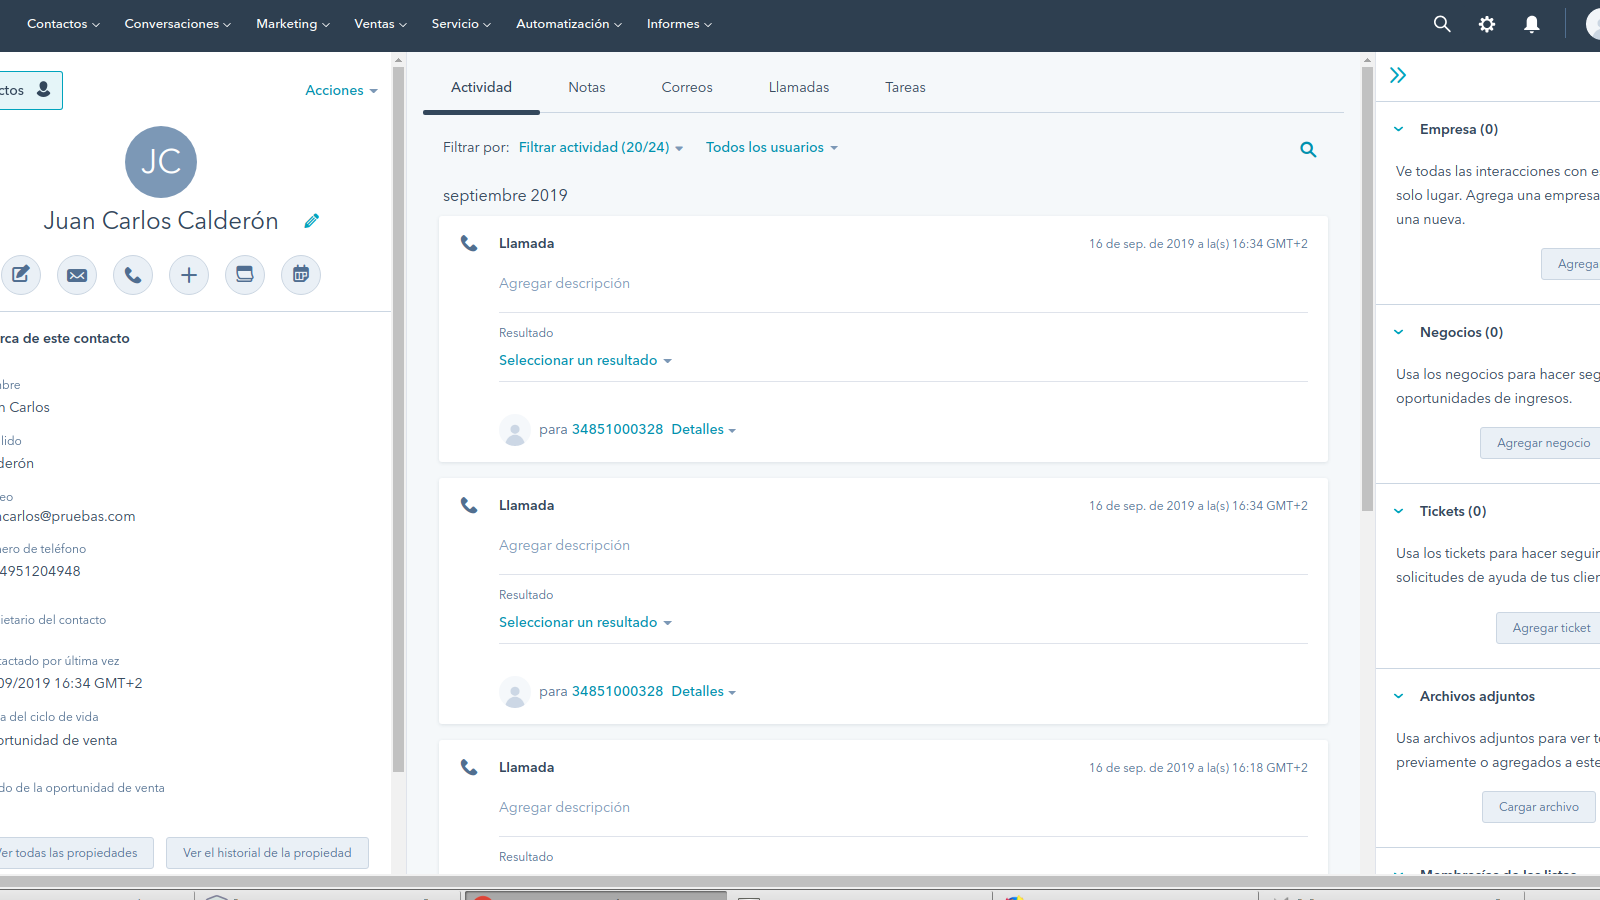Viewport: 1600px width, 900px height.
Task: Click the calendar meeting icon button
Action: tap(301, 275)
